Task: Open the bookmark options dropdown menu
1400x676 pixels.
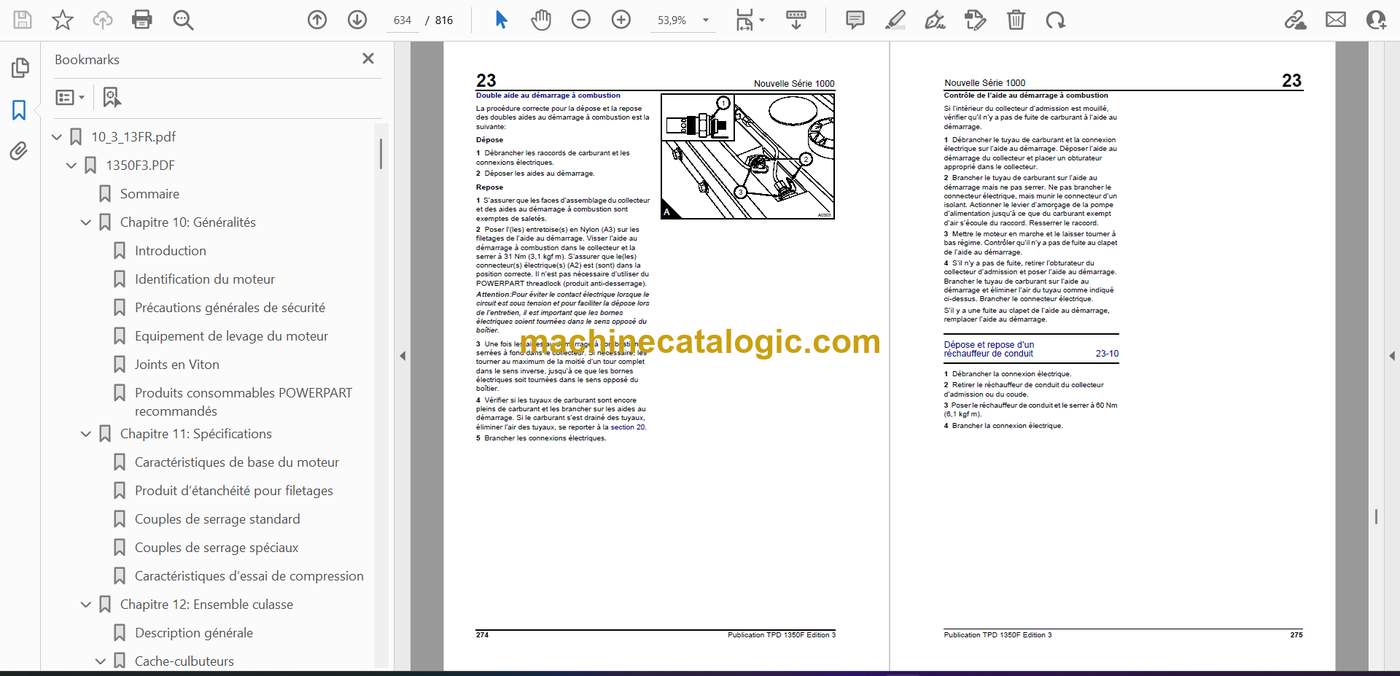Action: coord(70,97)
